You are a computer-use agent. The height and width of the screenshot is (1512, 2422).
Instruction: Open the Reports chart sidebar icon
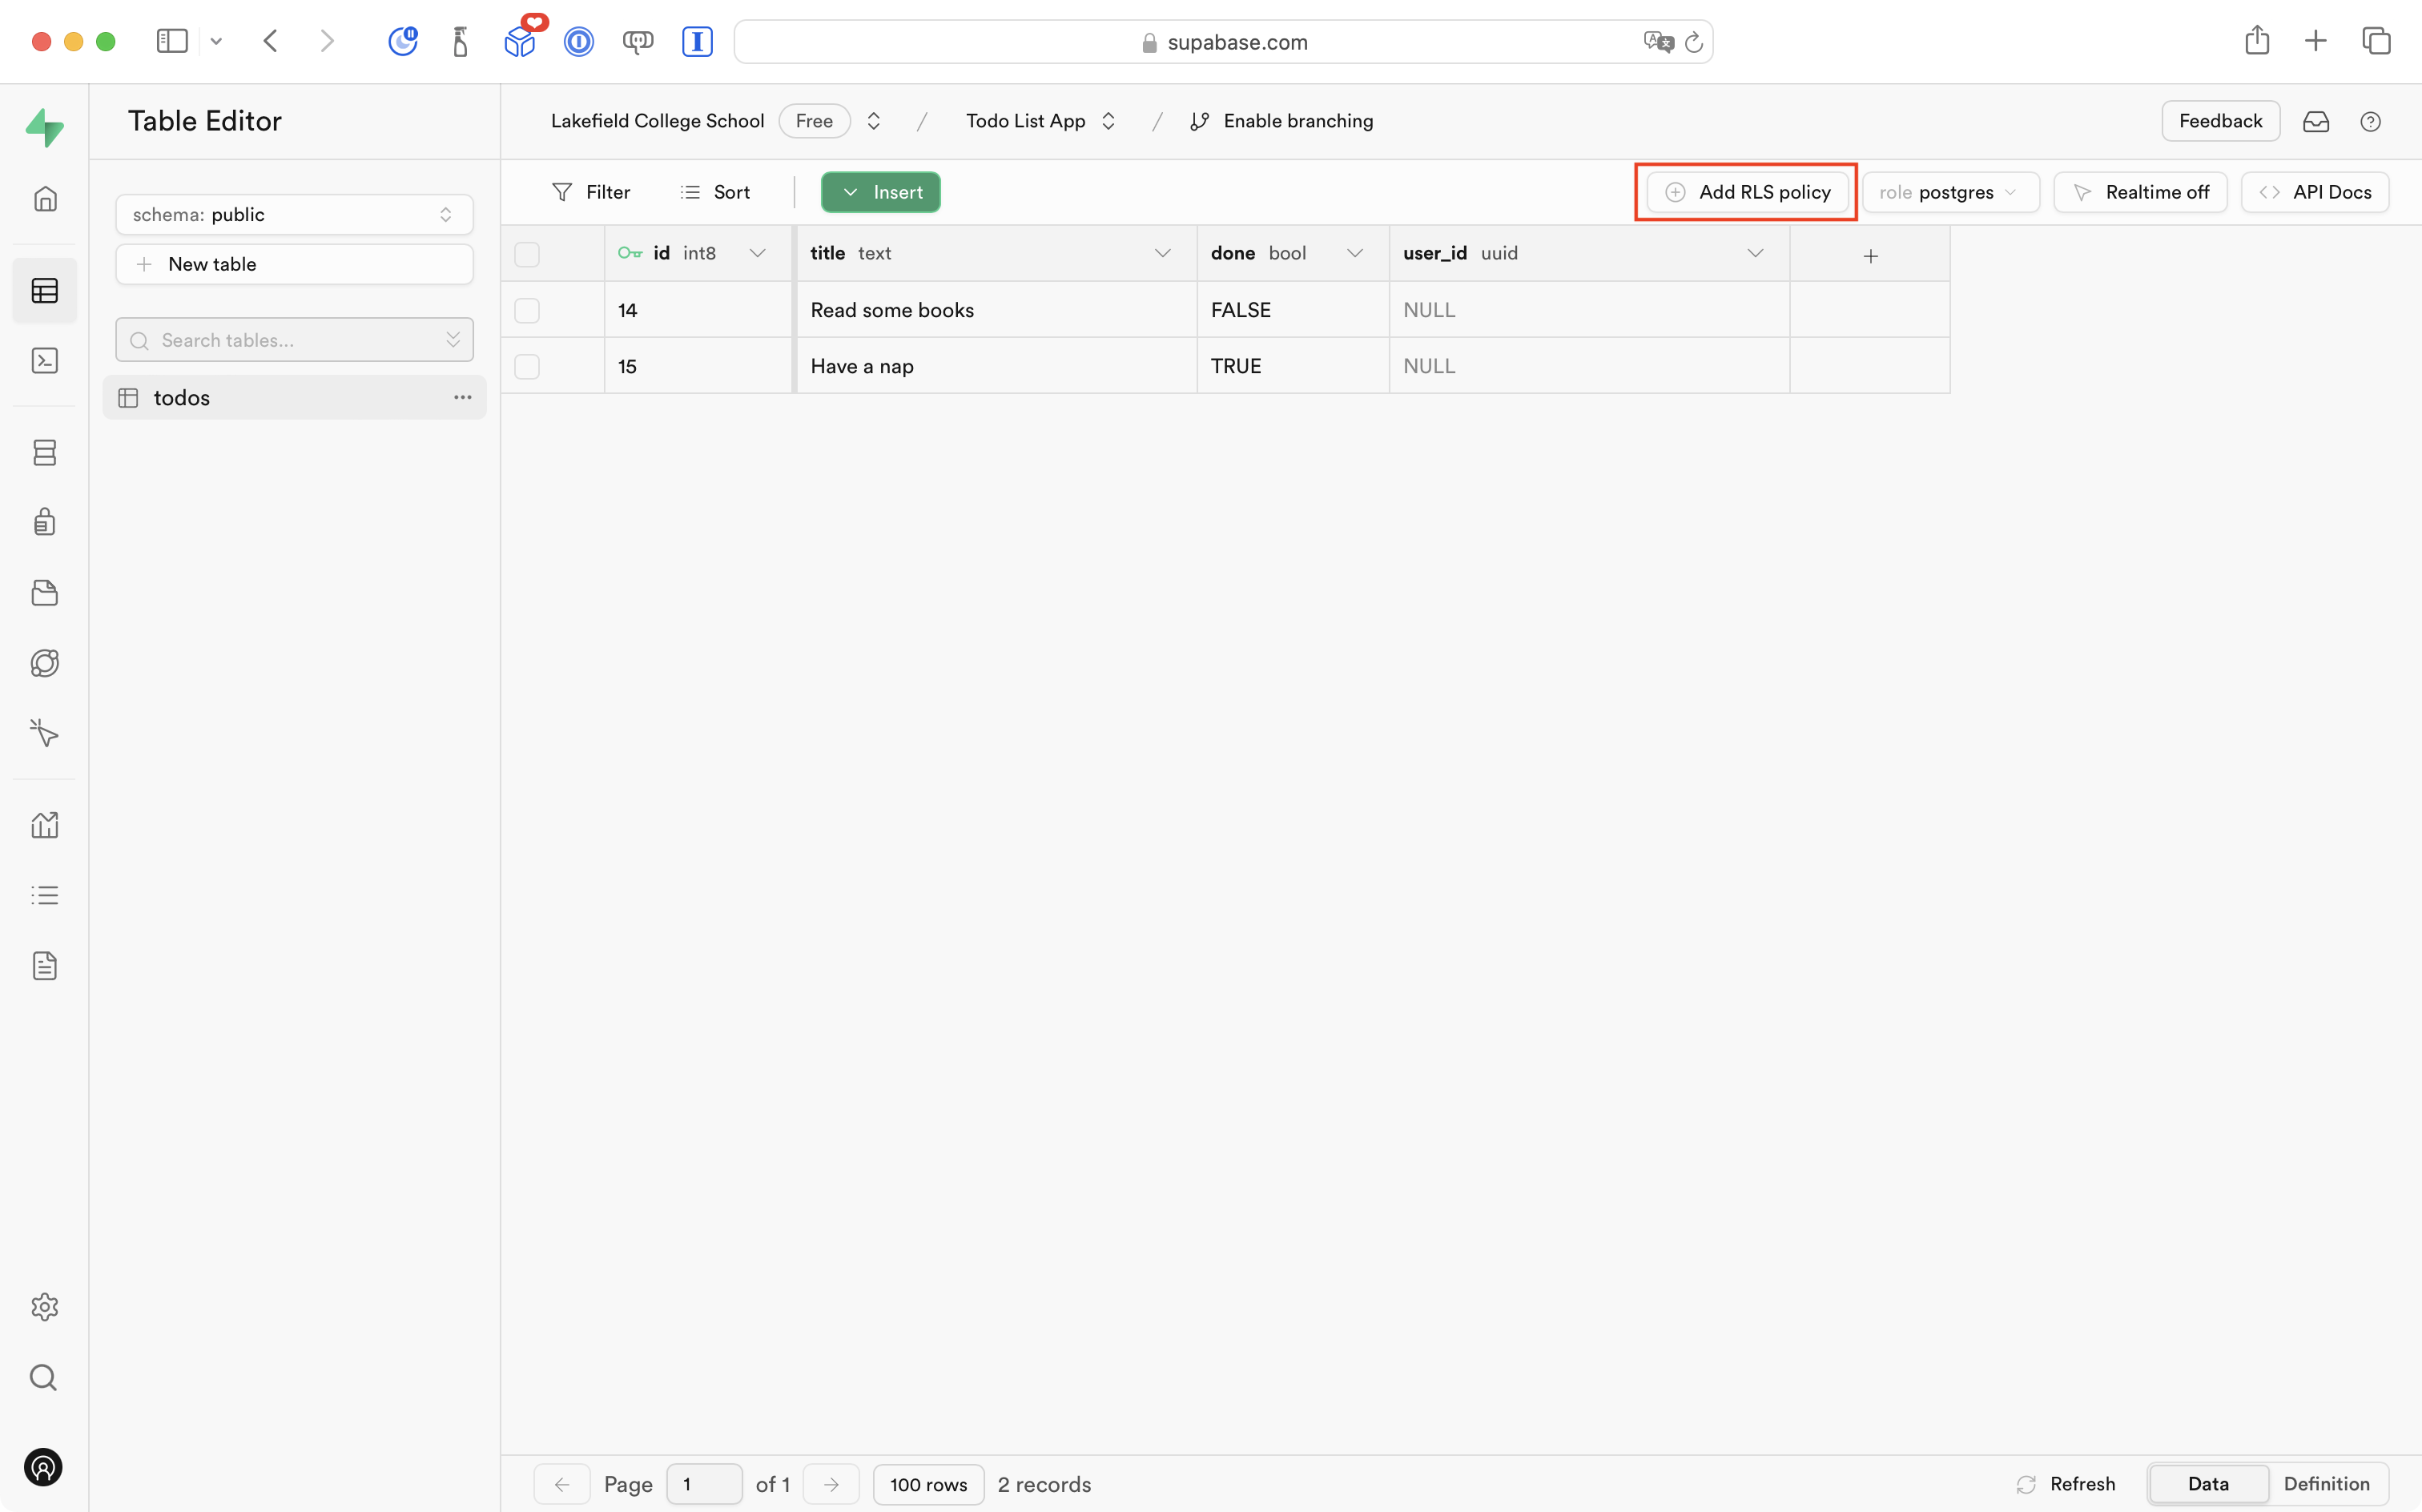tap(45, 825)
